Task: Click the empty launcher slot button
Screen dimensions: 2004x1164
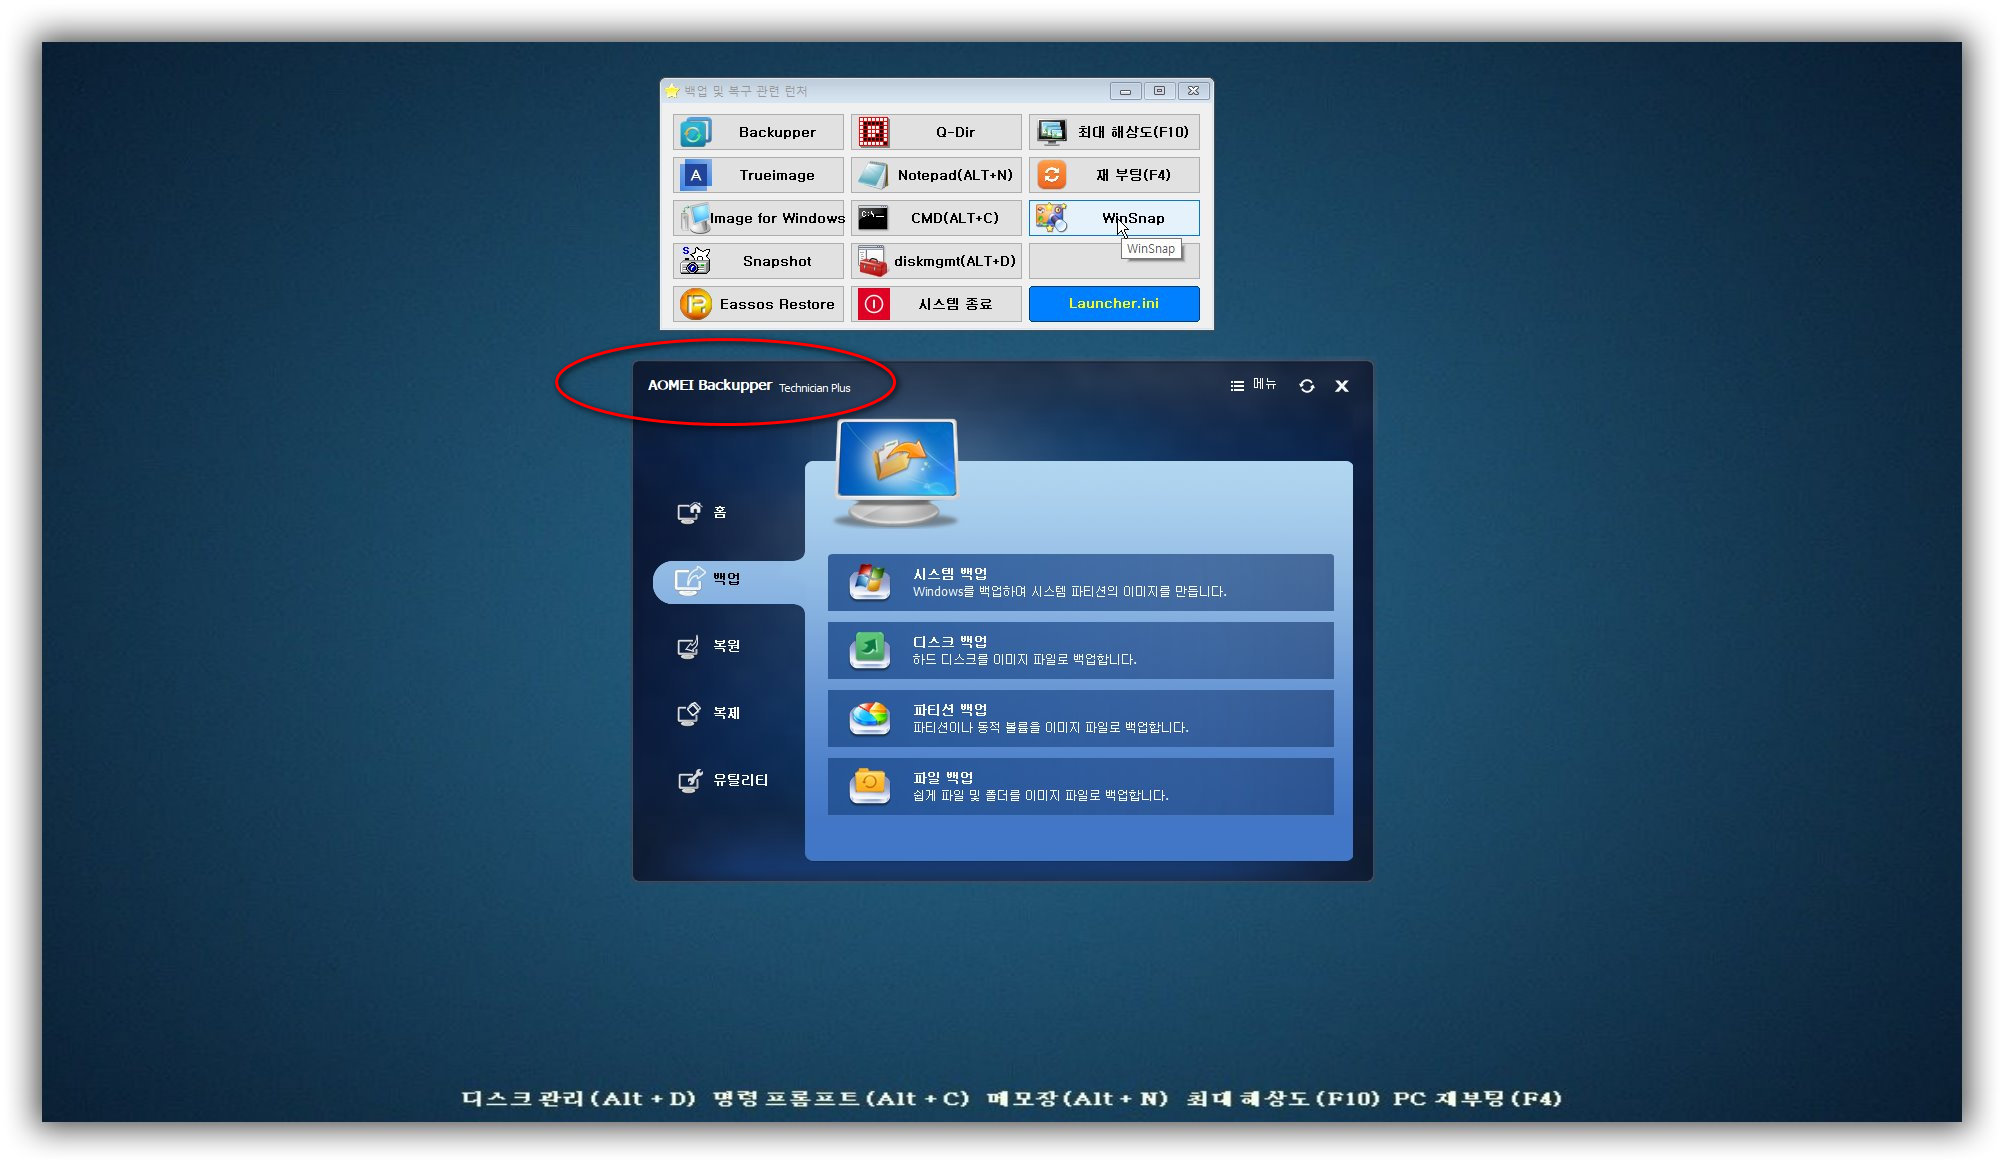Action: 1114,261
